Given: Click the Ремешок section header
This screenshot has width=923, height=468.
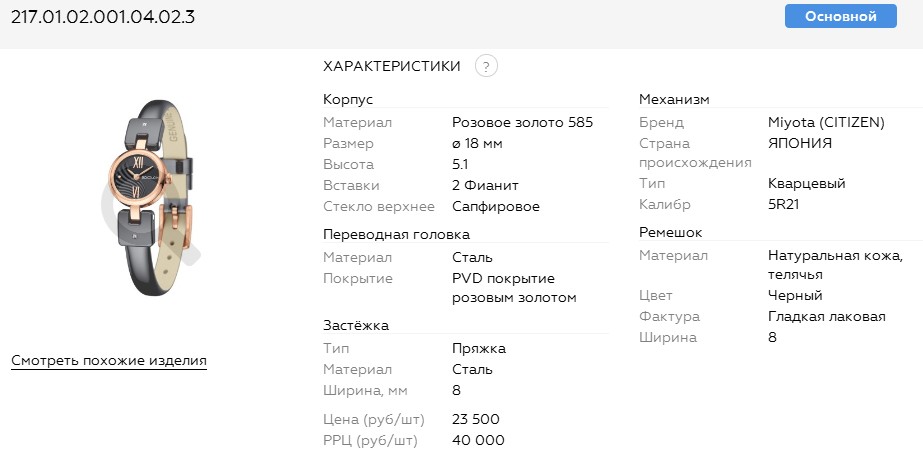Looking at the screenshot, I should click(671, 232).
